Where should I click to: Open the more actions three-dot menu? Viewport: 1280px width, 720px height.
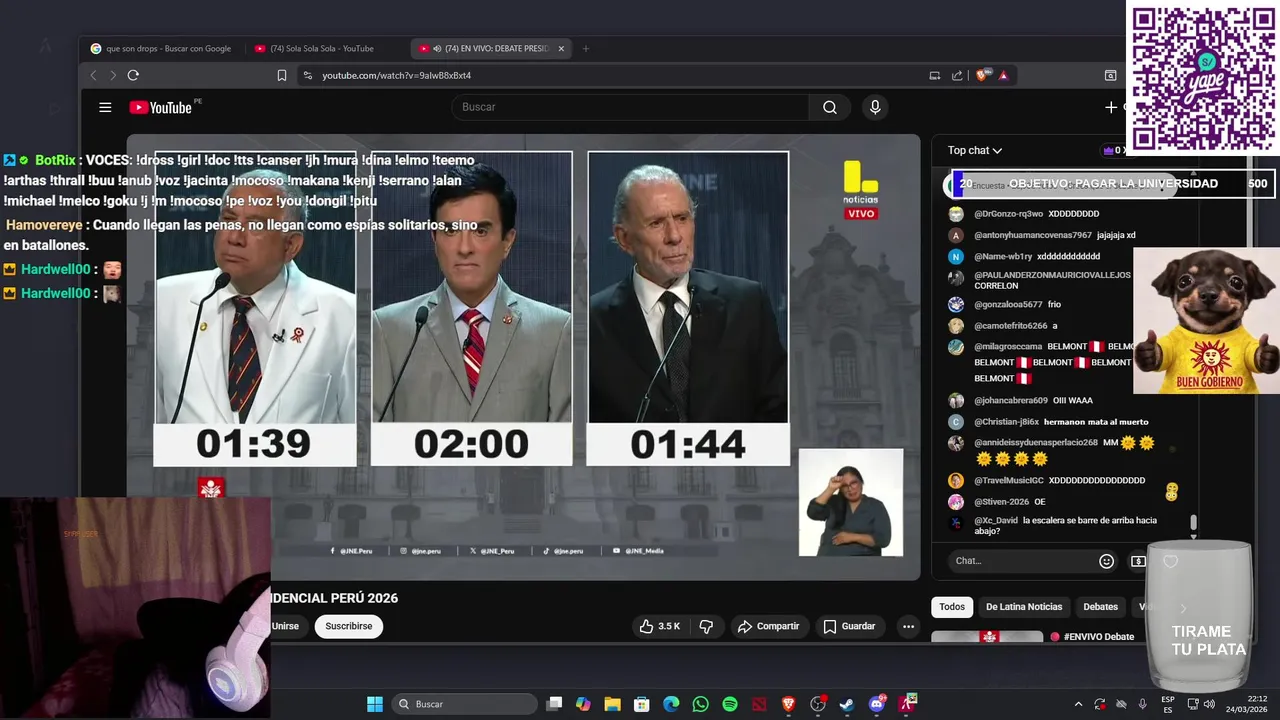point(908,626)
